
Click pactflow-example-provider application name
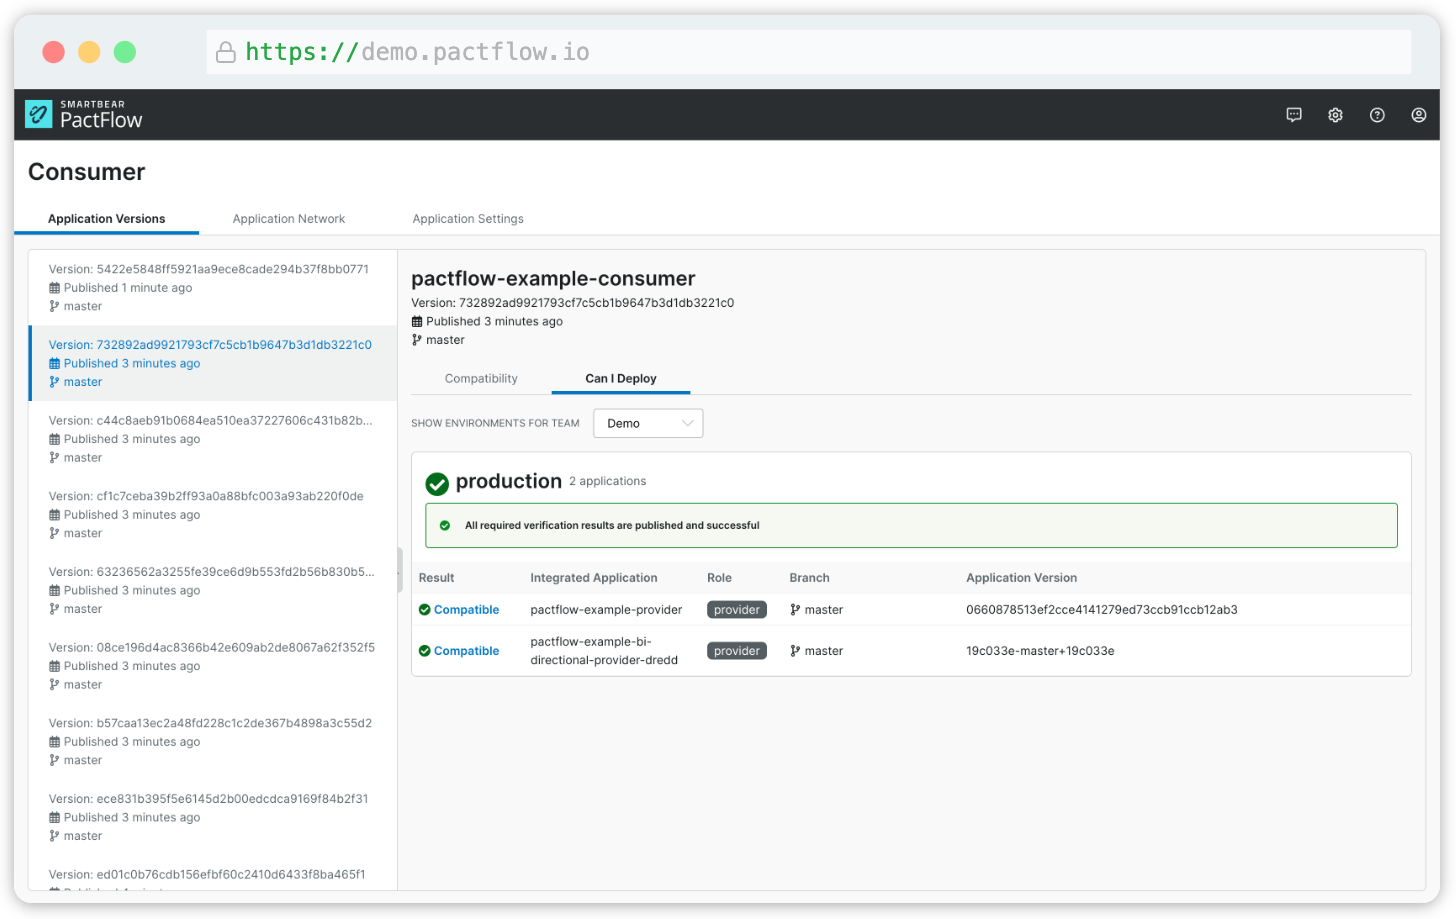click(x=606, y=610)
